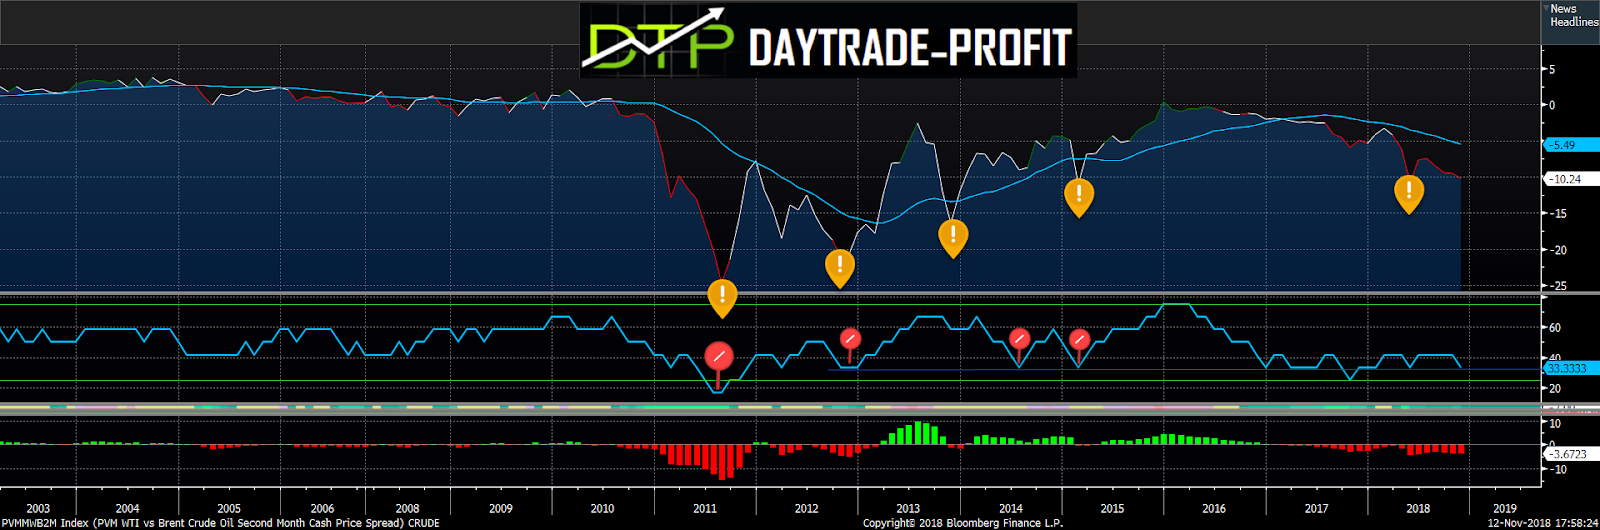Click the PVMMWB2M Index description text
1600x530 pixels.
[x=220, y=523]
